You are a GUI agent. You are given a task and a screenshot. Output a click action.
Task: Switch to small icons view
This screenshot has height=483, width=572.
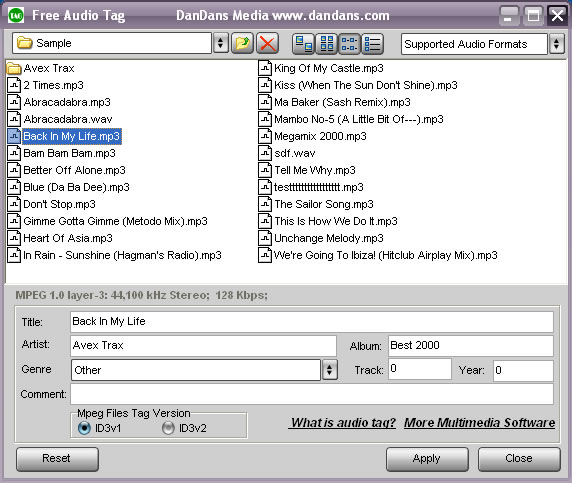(x=326, y=44)
